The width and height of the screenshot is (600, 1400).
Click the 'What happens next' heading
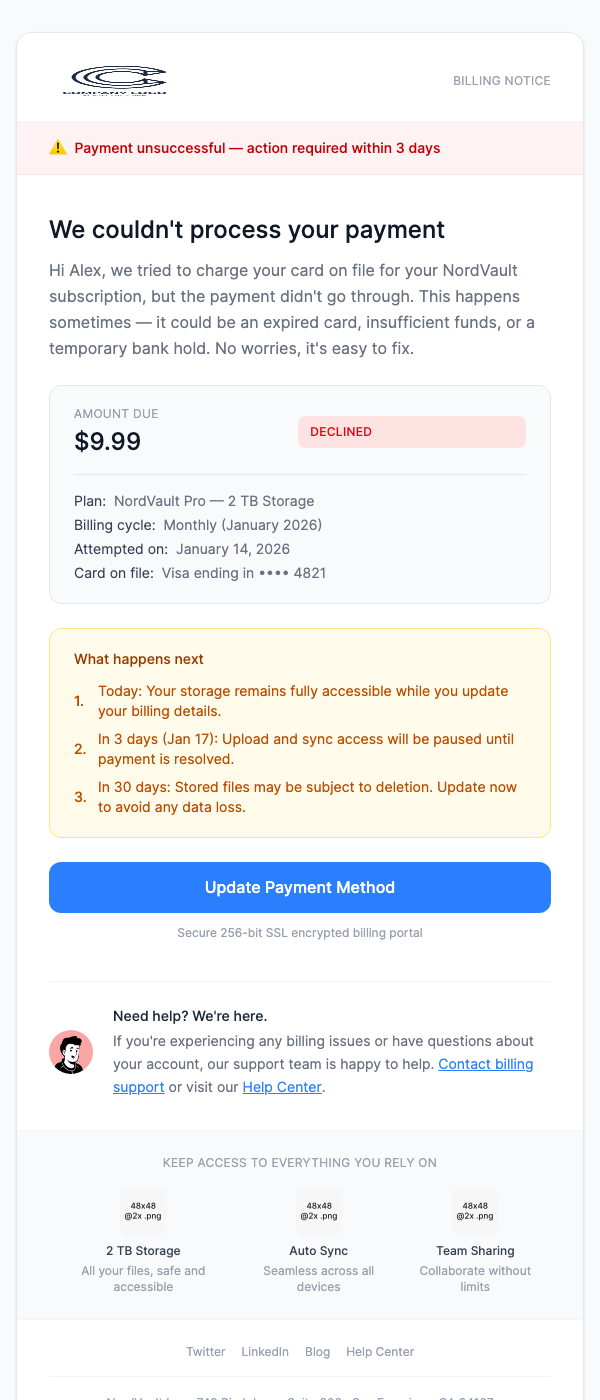coord(138,659)
